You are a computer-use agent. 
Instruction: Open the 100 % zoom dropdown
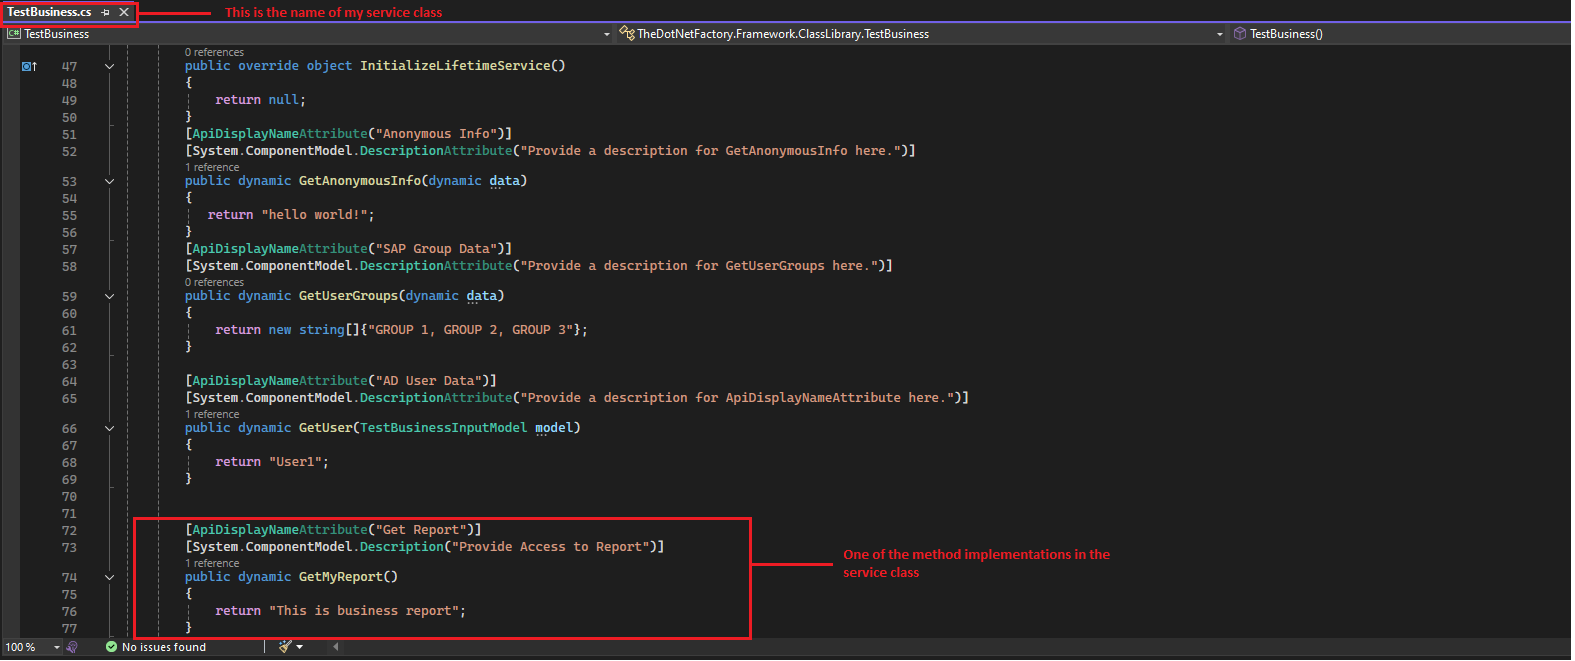pyautogui.click(x=56, y=648)
